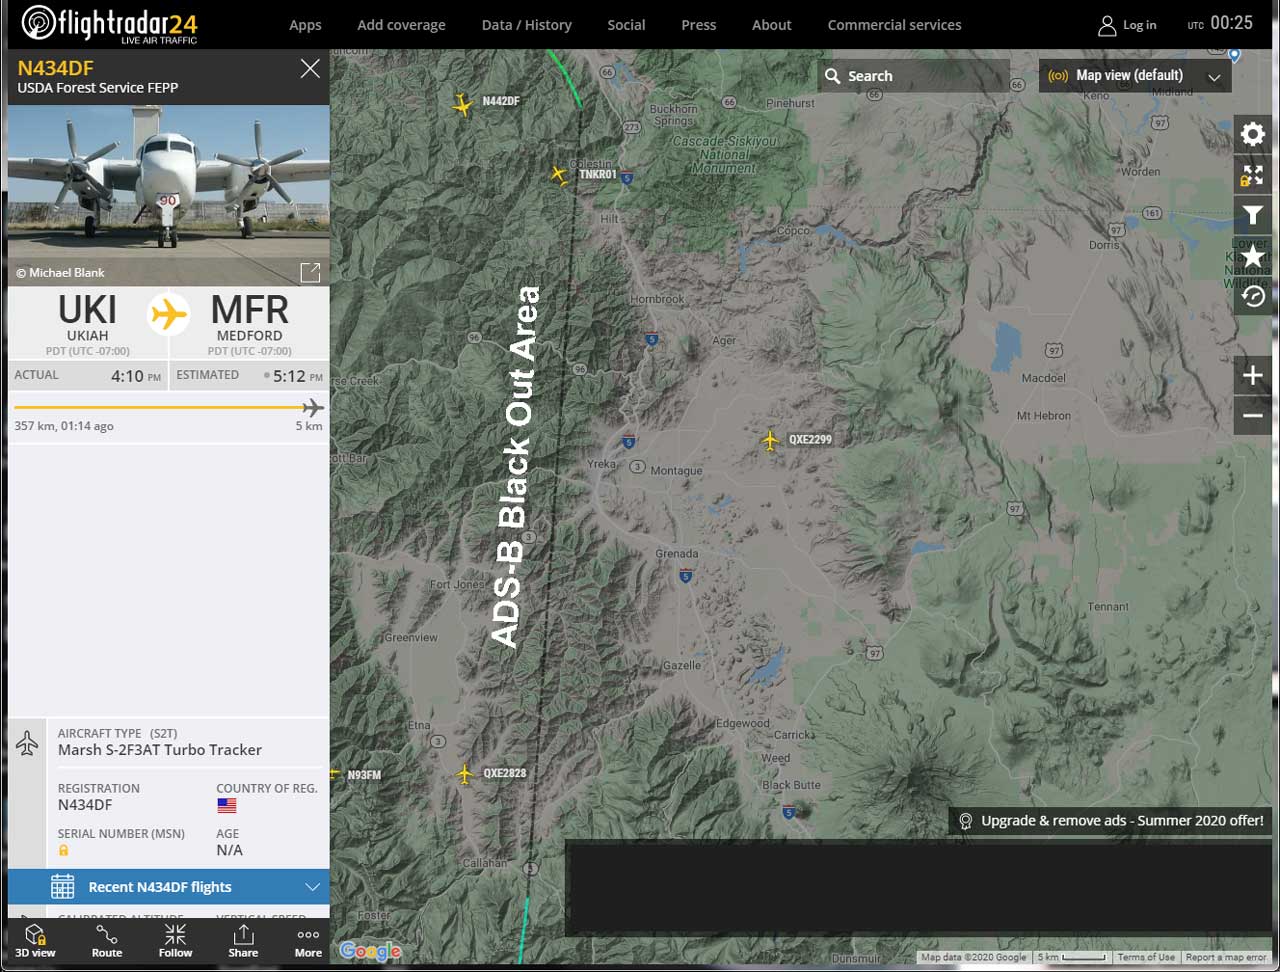Open the Social menu
Screen dimensions: 1280x972
pyautogui.click(x=626, y=25)
